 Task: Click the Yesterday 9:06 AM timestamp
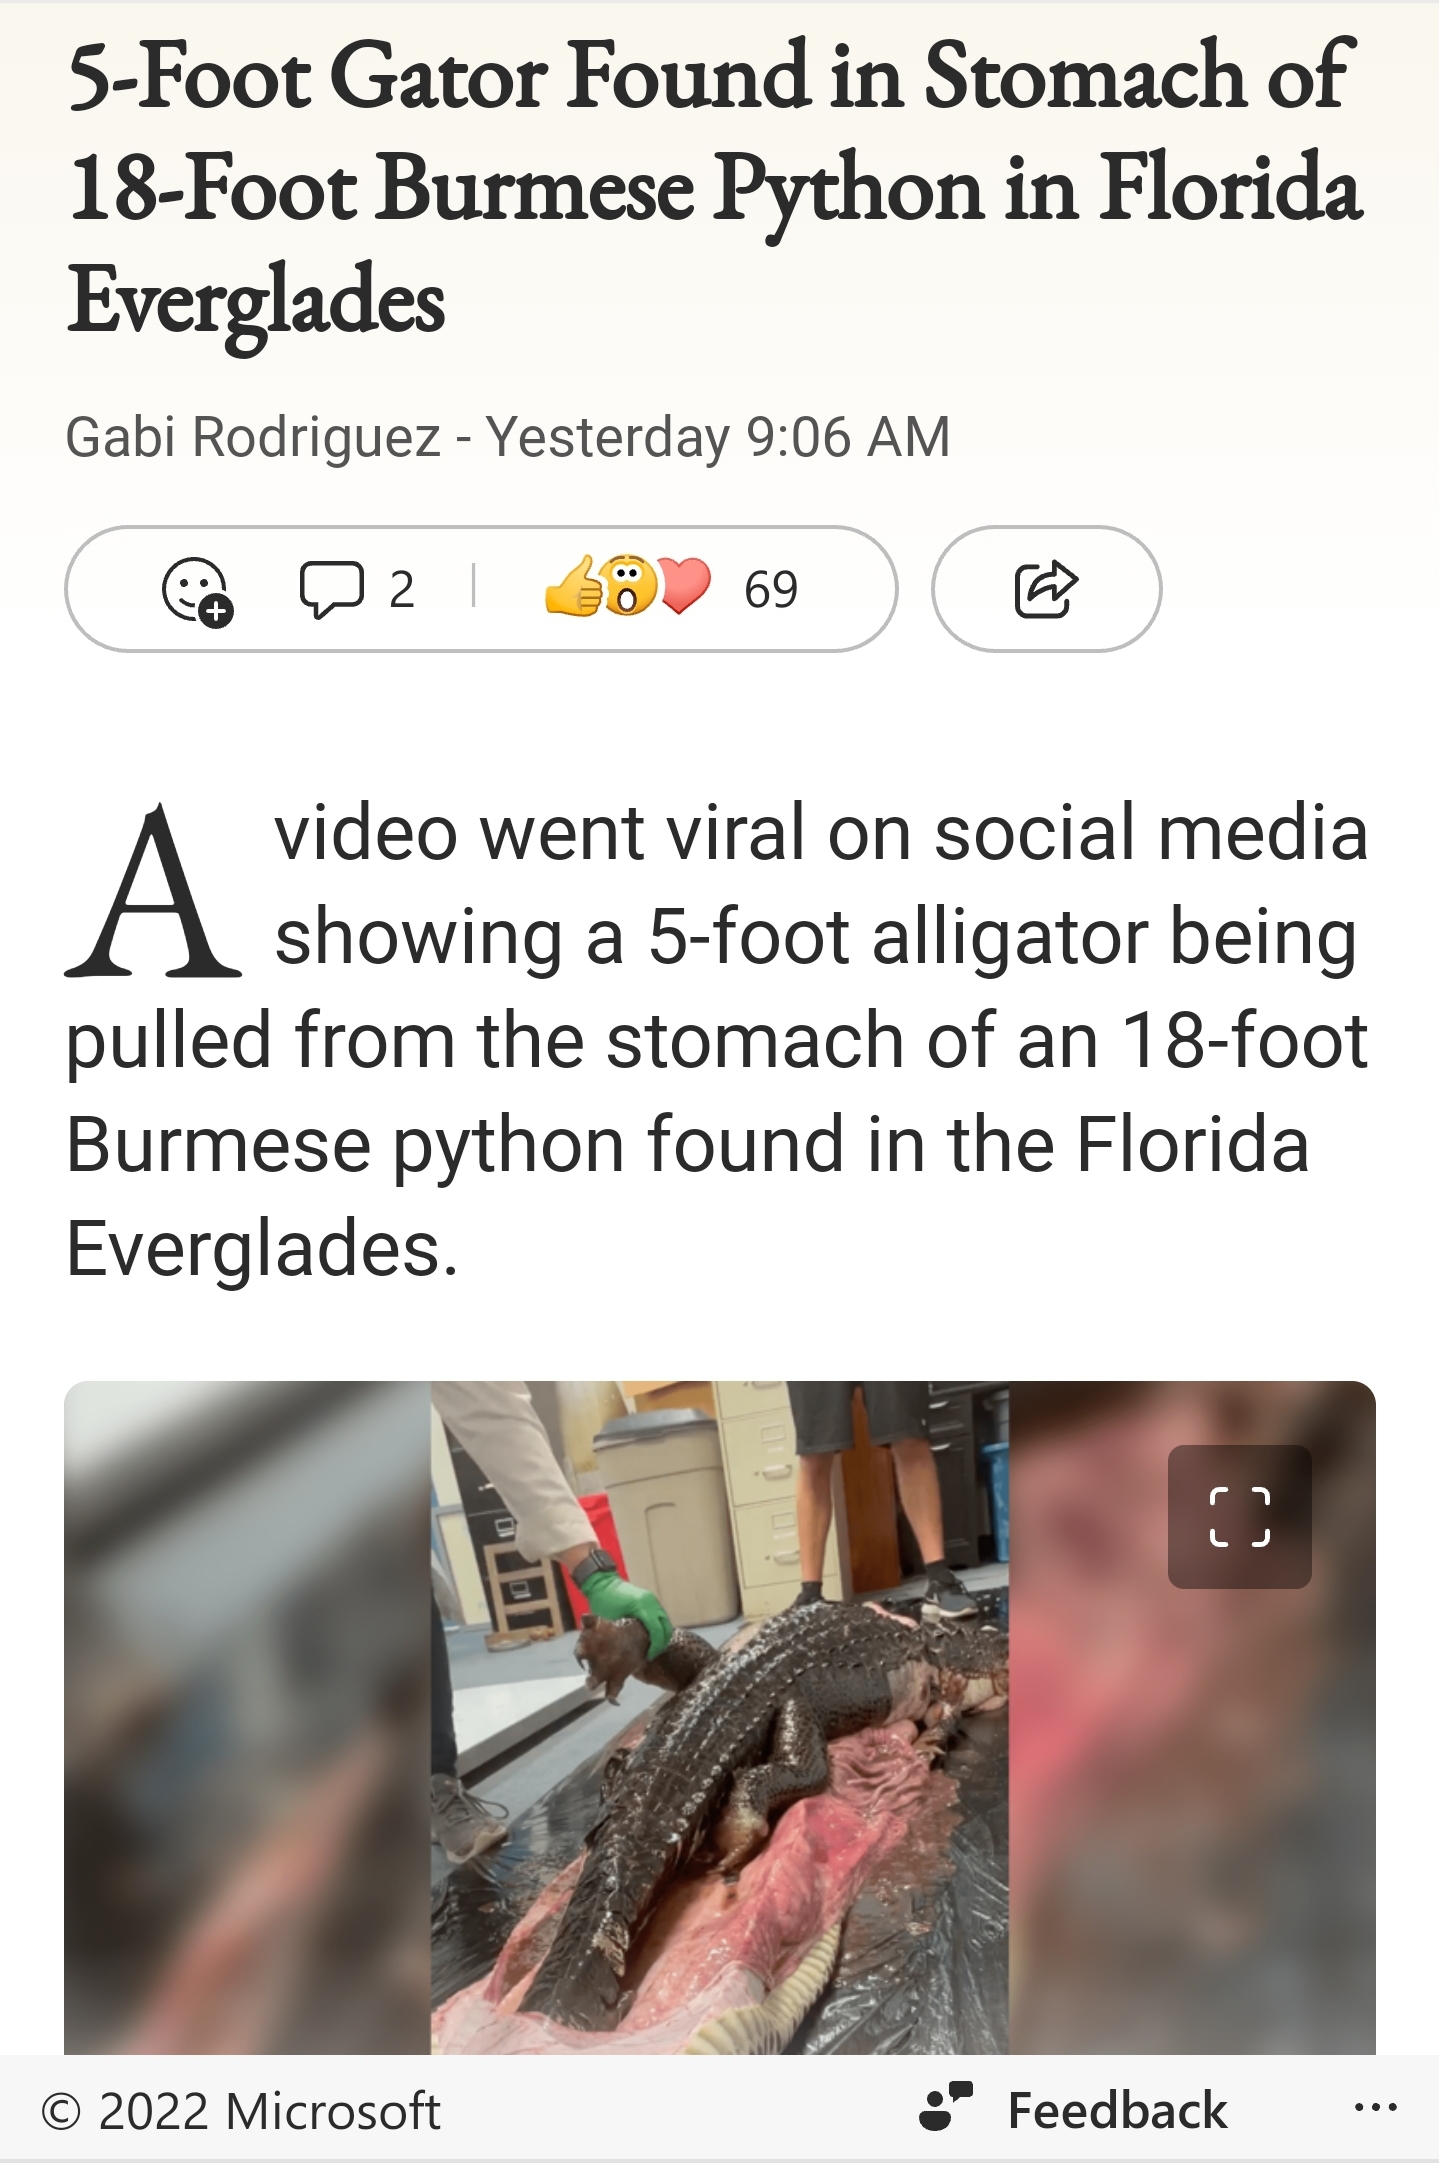718,437
